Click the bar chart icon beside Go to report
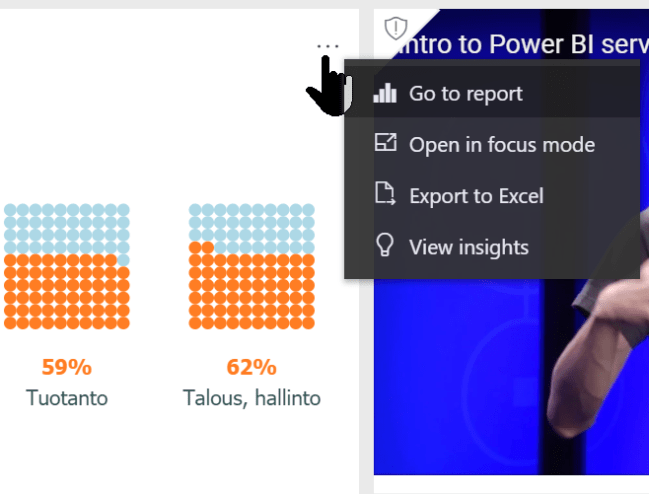The image size is (649, 494). pos(385,93)
